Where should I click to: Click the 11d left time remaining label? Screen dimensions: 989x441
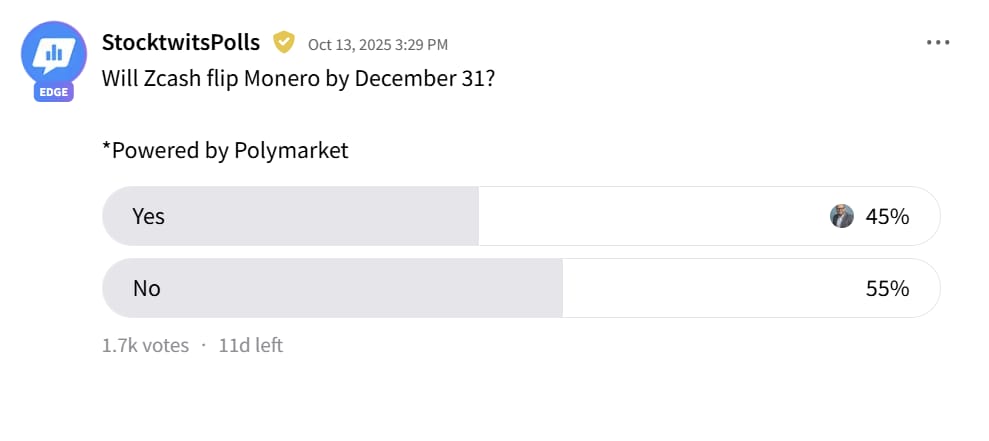point(251,345)
